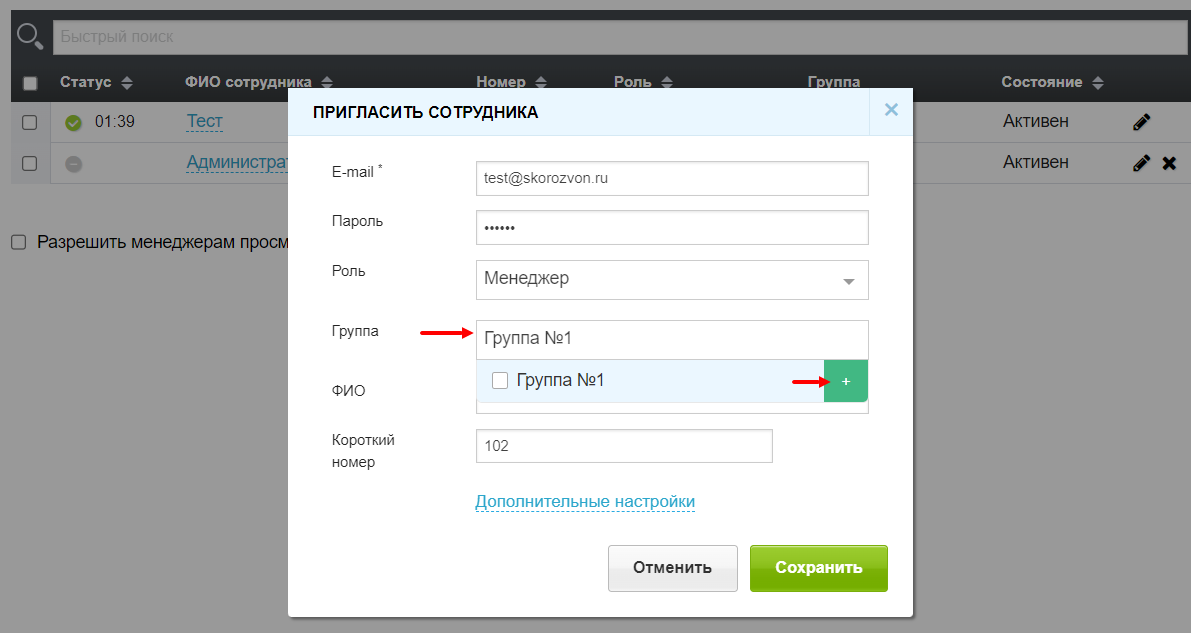Viewport: 1191px width, 633px height.
Task: Click the green plus button beside Группа №1
Action: 846,381
